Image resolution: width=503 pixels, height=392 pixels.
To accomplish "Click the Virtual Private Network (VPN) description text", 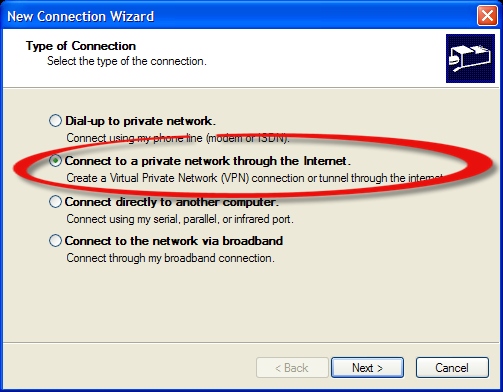I will 255,178.
